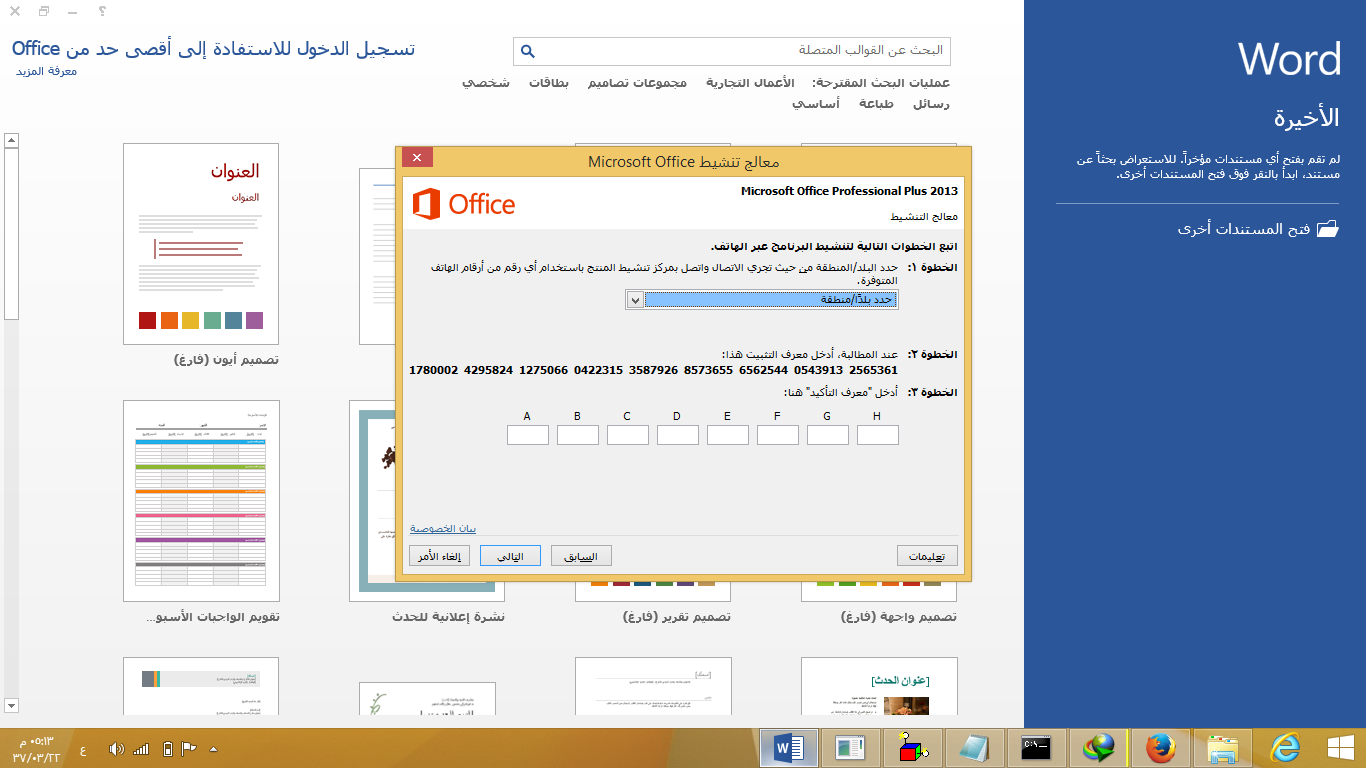Click the template list scroll up arrow
1366x768 pixels.
(x=11, y=140)
